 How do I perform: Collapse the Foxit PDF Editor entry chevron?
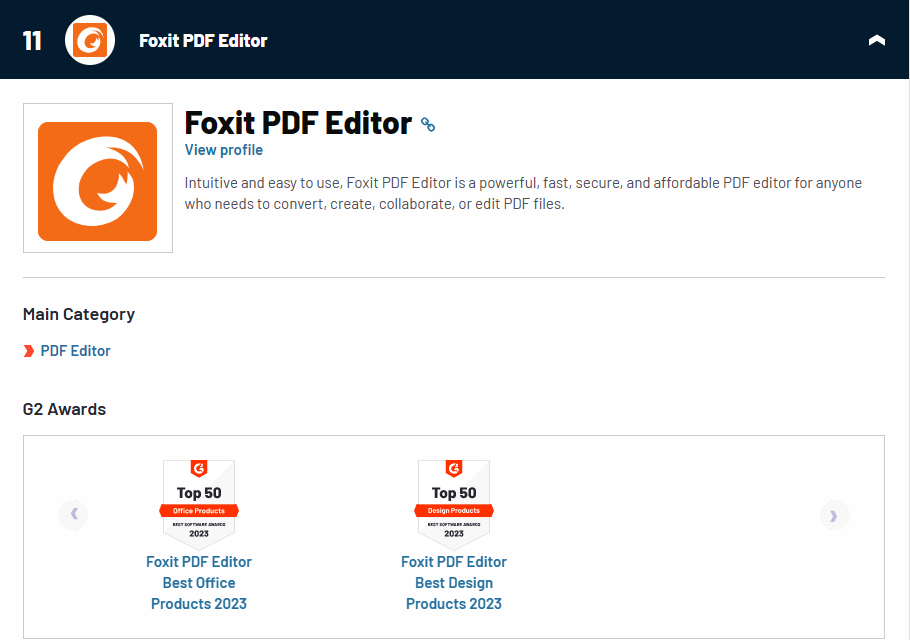pyautogui.click(x=876, y=40)
